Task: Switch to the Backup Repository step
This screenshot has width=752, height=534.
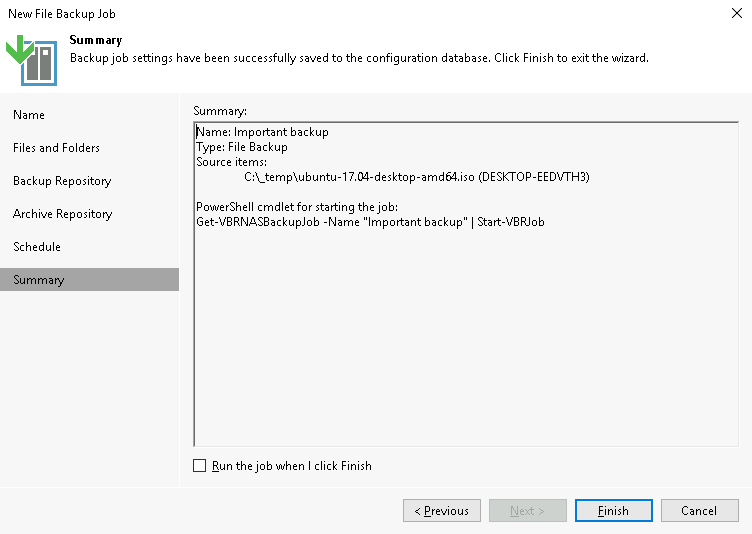Action: (62, 181)
